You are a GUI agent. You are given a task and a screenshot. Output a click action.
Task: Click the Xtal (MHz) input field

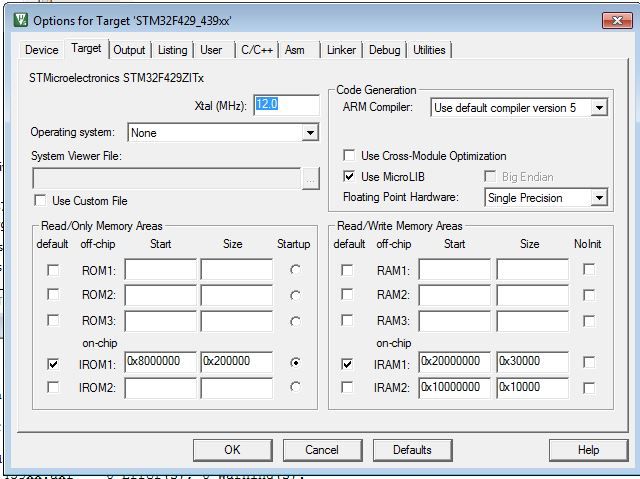tap(286, 104)
